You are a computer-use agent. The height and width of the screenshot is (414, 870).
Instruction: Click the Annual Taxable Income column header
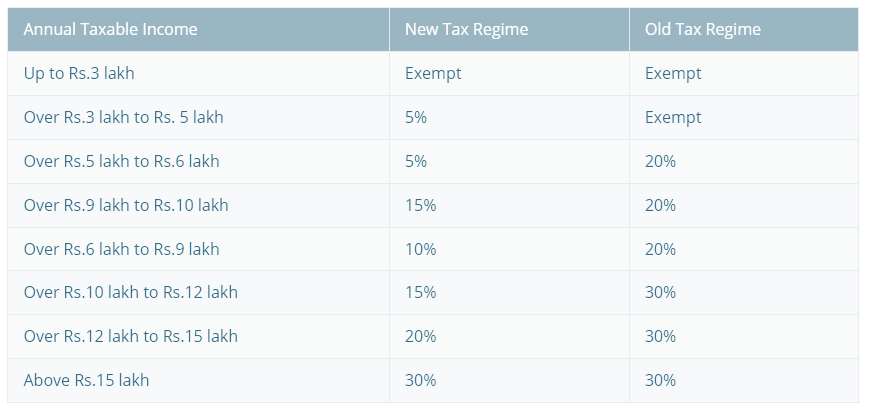point(111,30)
